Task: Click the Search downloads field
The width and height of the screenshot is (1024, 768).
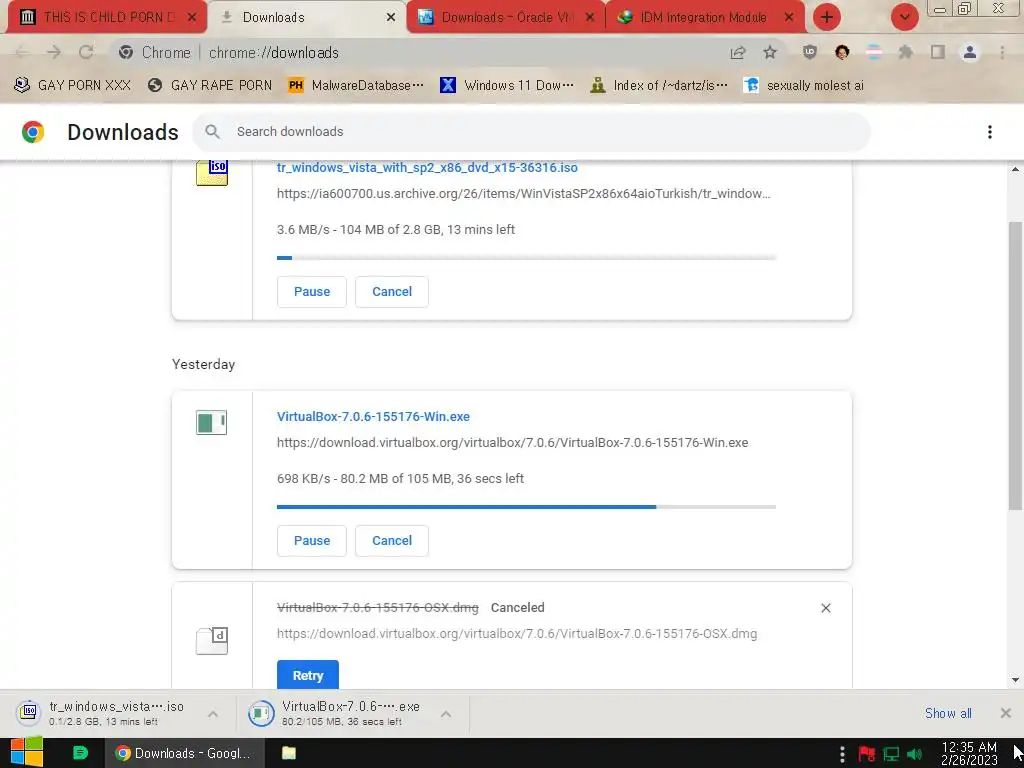Action: (x=531, y=132)
